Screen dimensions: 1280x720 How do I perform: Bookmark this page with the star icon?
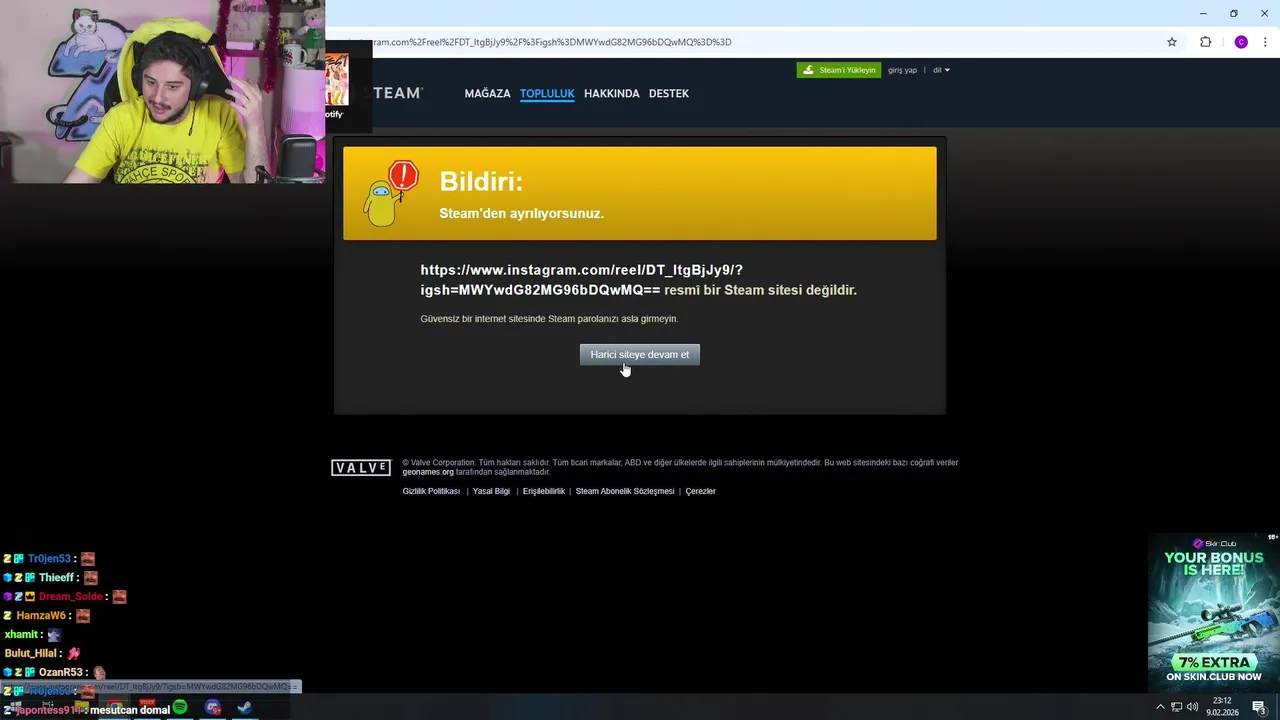[x=1172, y=42]
